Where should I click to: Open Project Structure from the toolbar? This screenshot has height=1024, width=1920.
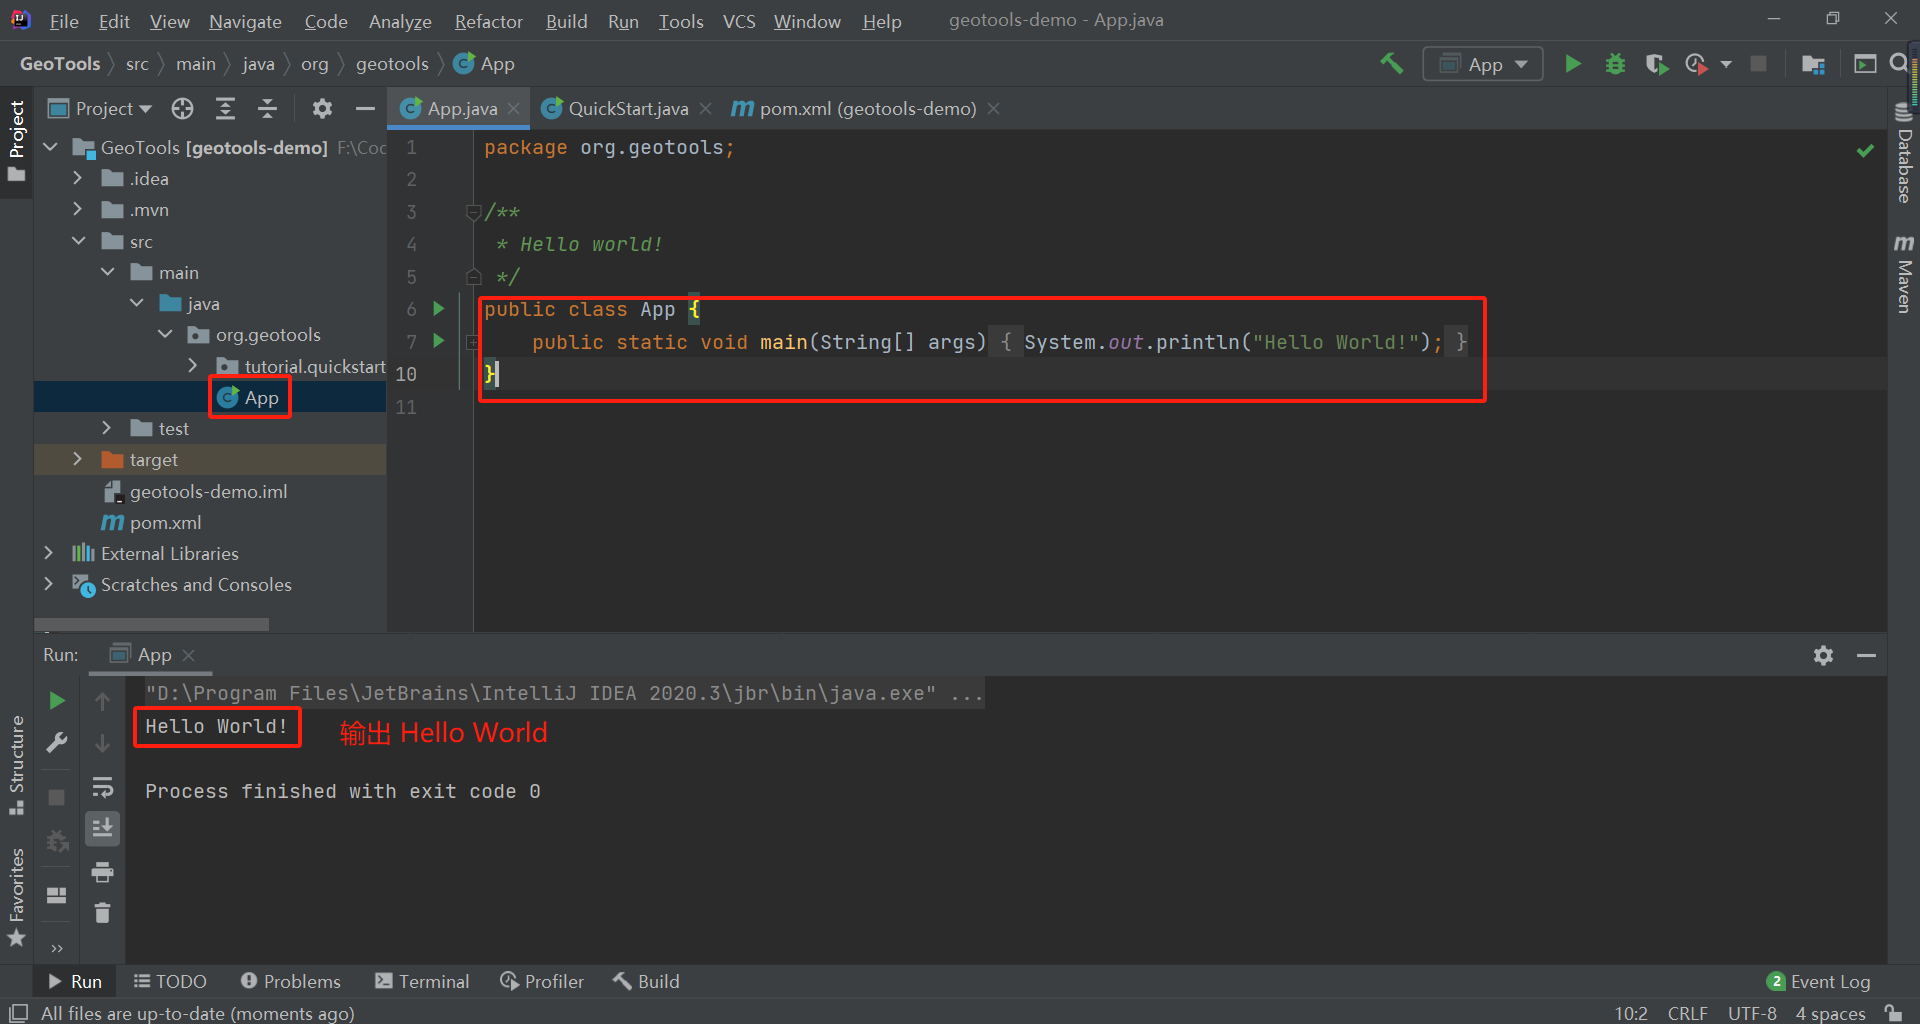point(1813,64)
